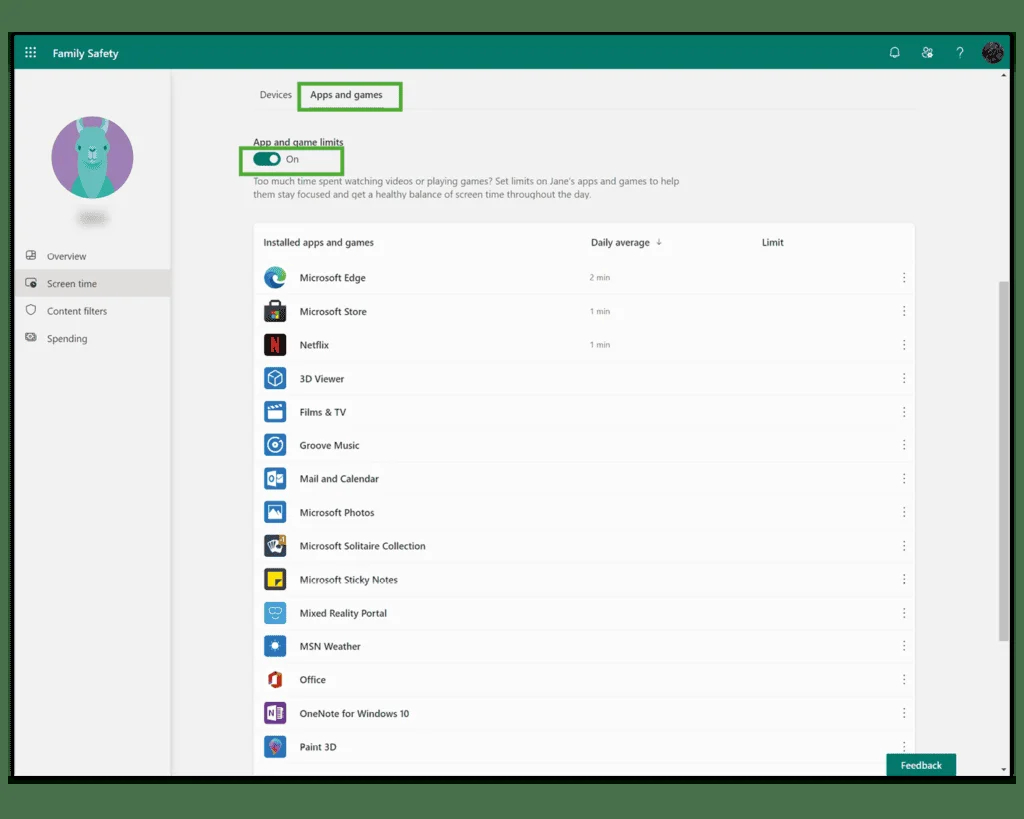Open more options for Office

tap(904, 679)
